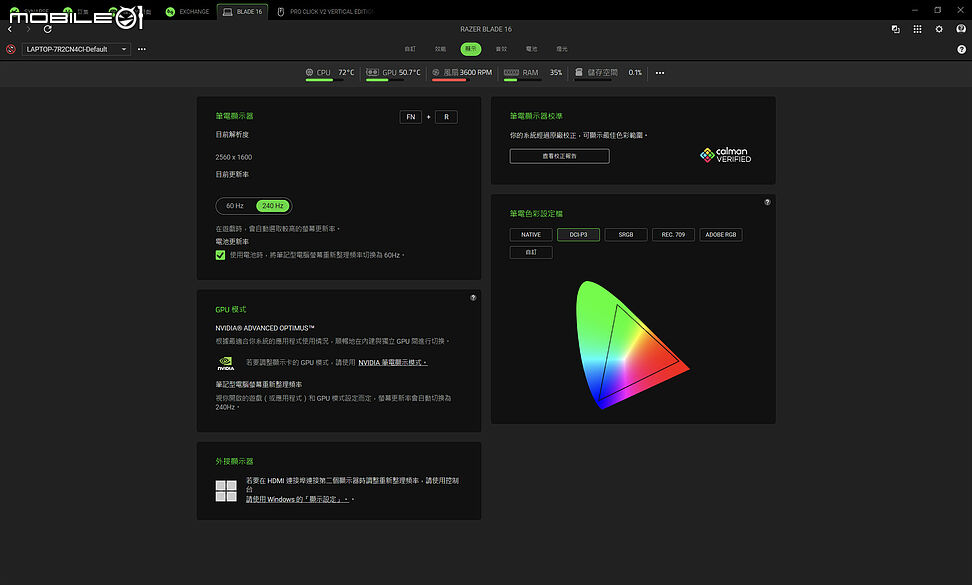Open help tooltip in GPU mode panel
972x585 pixels.
pyautogui.click(x=473, y=298)
